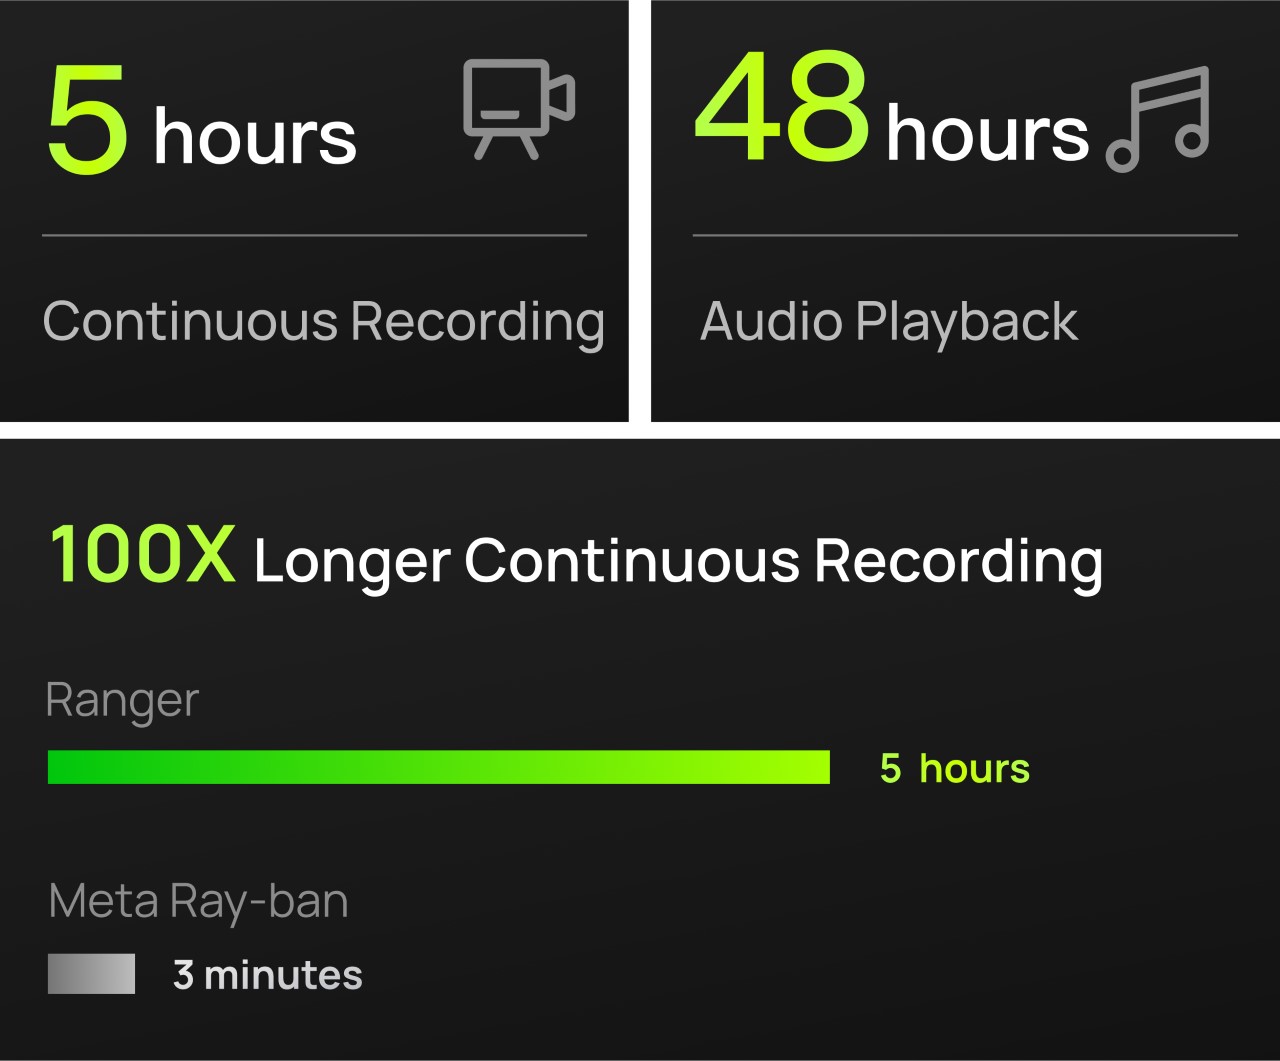Click the Longer Continuous Recording heading
Viewport: 1280px width, 1061px height.
(x=678, y=560)
